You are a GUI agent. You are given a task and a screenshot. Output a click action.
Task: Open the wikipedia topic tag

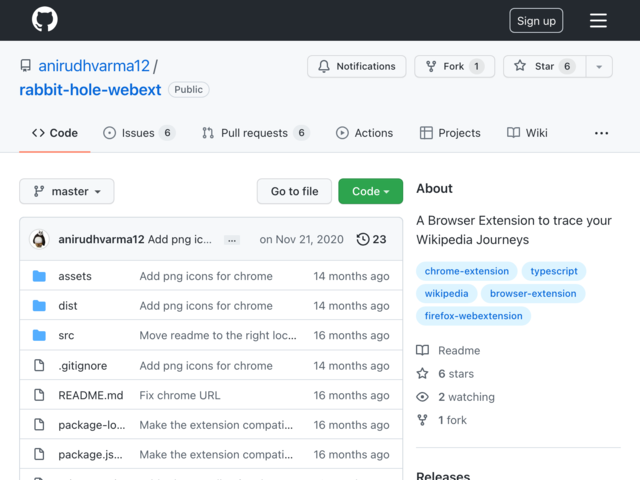point(446,293)
